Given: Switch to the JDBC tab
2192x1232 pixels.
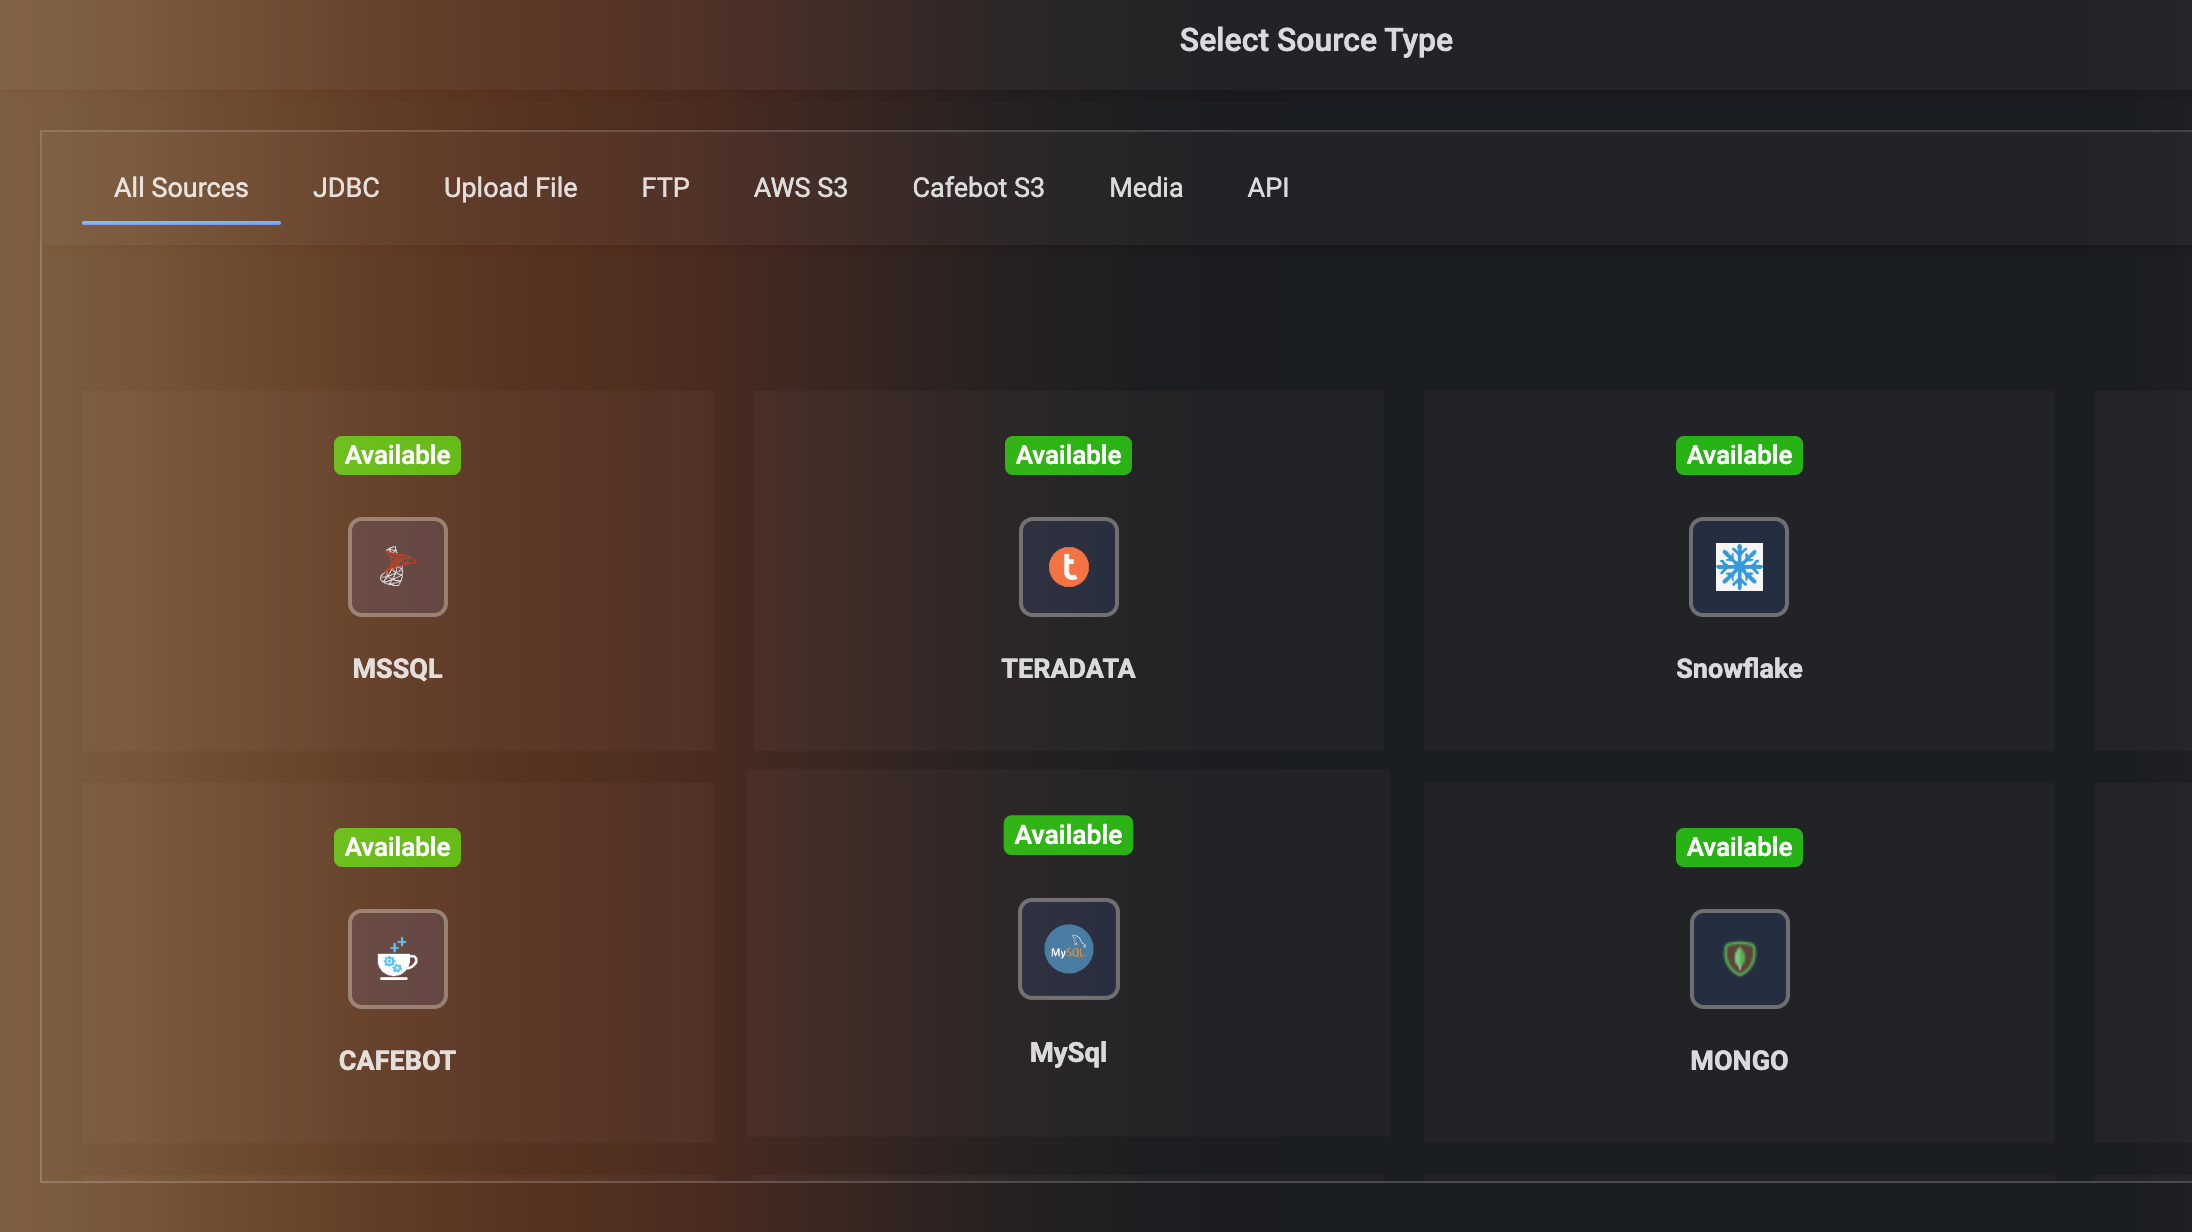Looking at the screenshot, I should (x=346, y=188).
